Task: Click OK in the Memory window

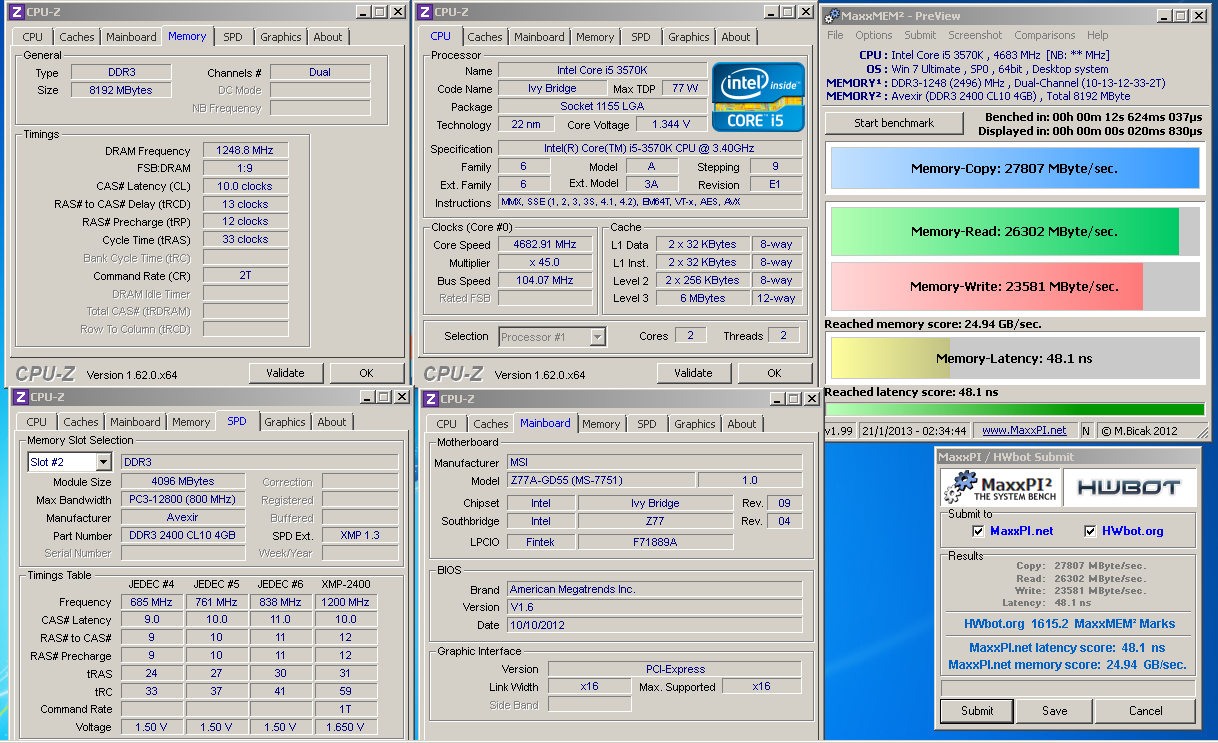Action: tap(367, 373)
